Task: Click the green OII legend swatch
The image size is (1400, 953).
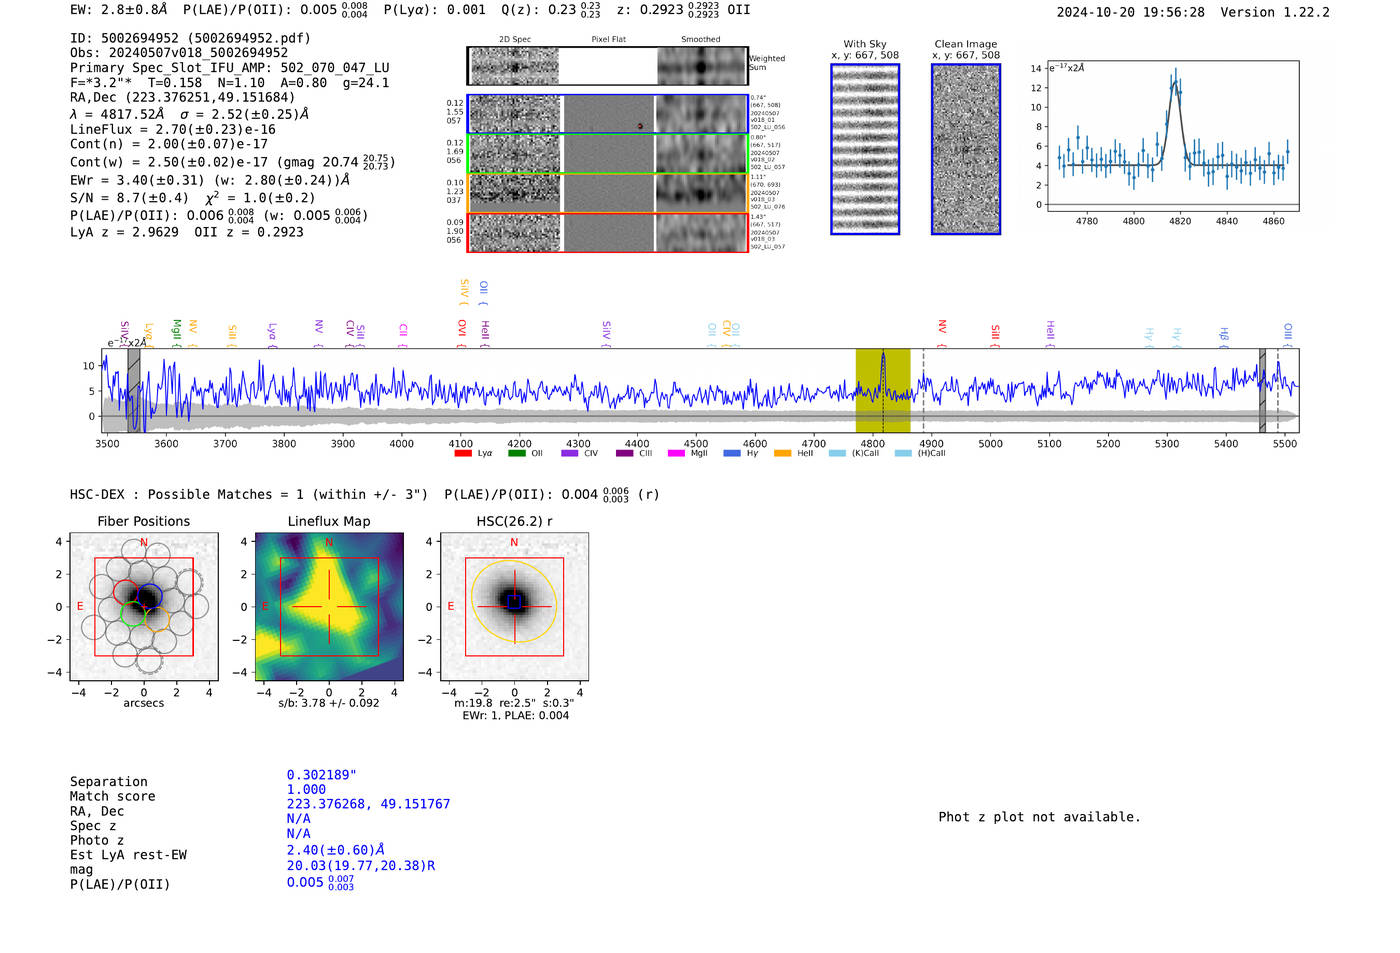Action: (x=516, y=454)
